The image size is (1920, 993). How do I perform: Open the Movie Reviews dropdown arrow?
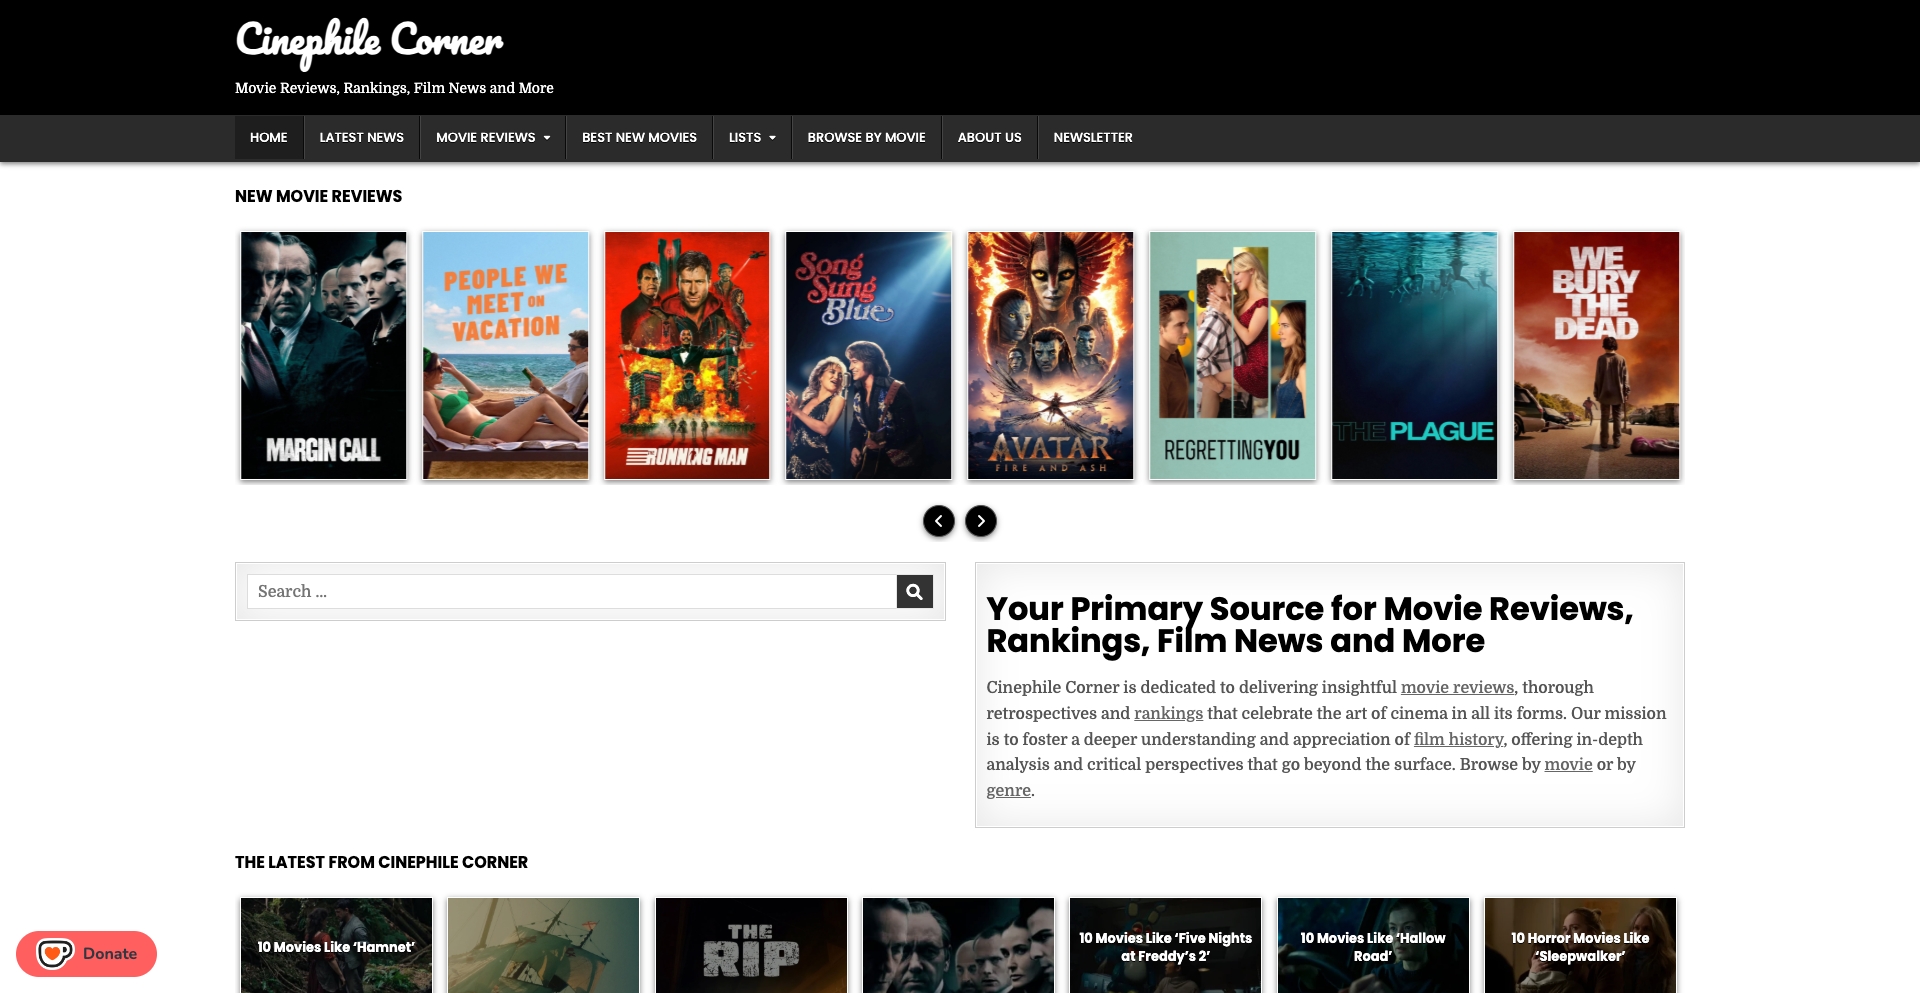pyautogui.click(x=546, y=138)
